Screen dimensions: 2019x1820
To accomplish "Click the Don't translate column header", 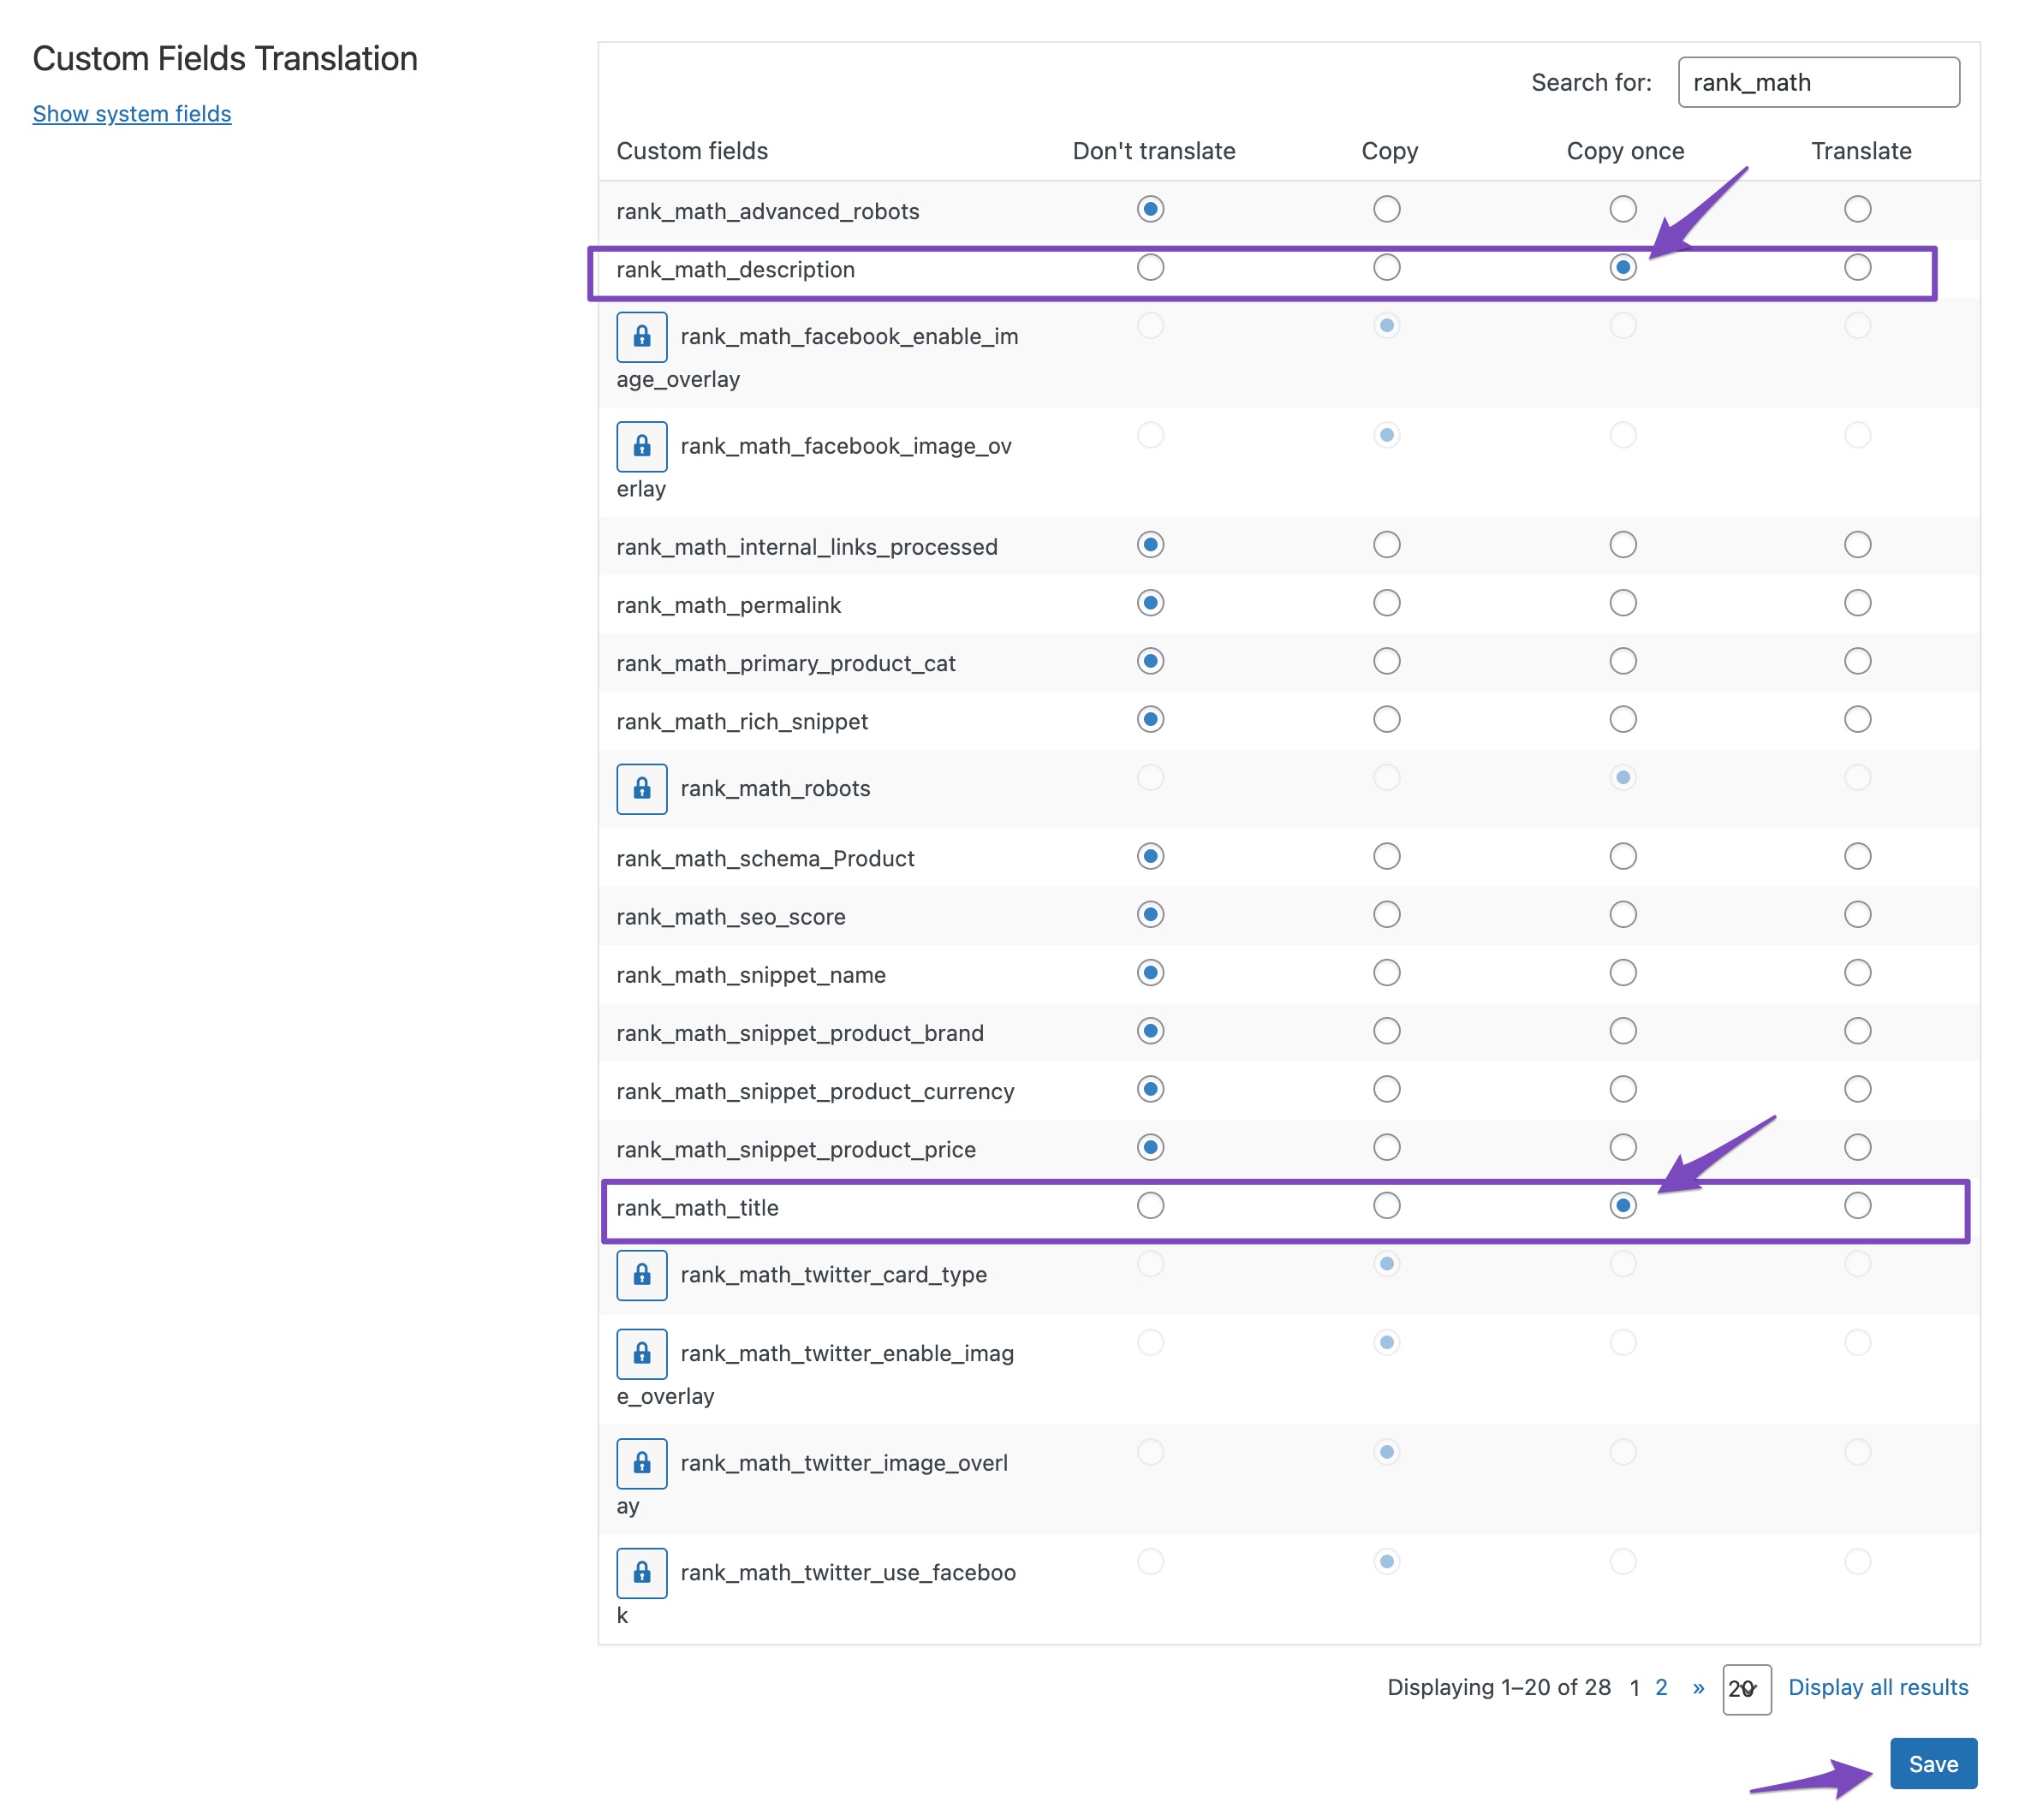I will 1153,151.
